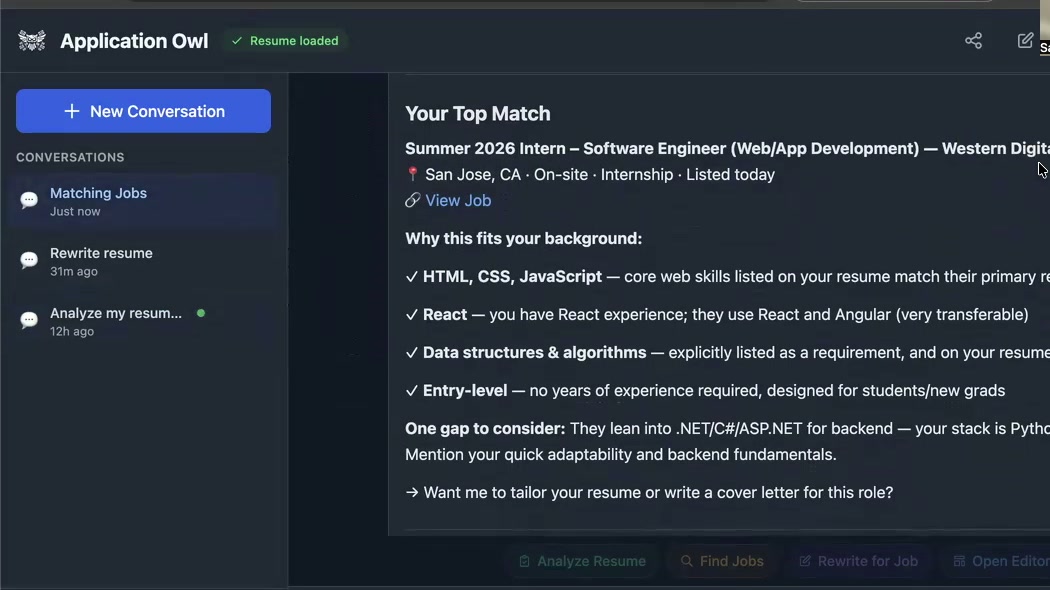Click the Find Jobs button
Viewport: 1050px width, 590px height.
click(722, 561)
